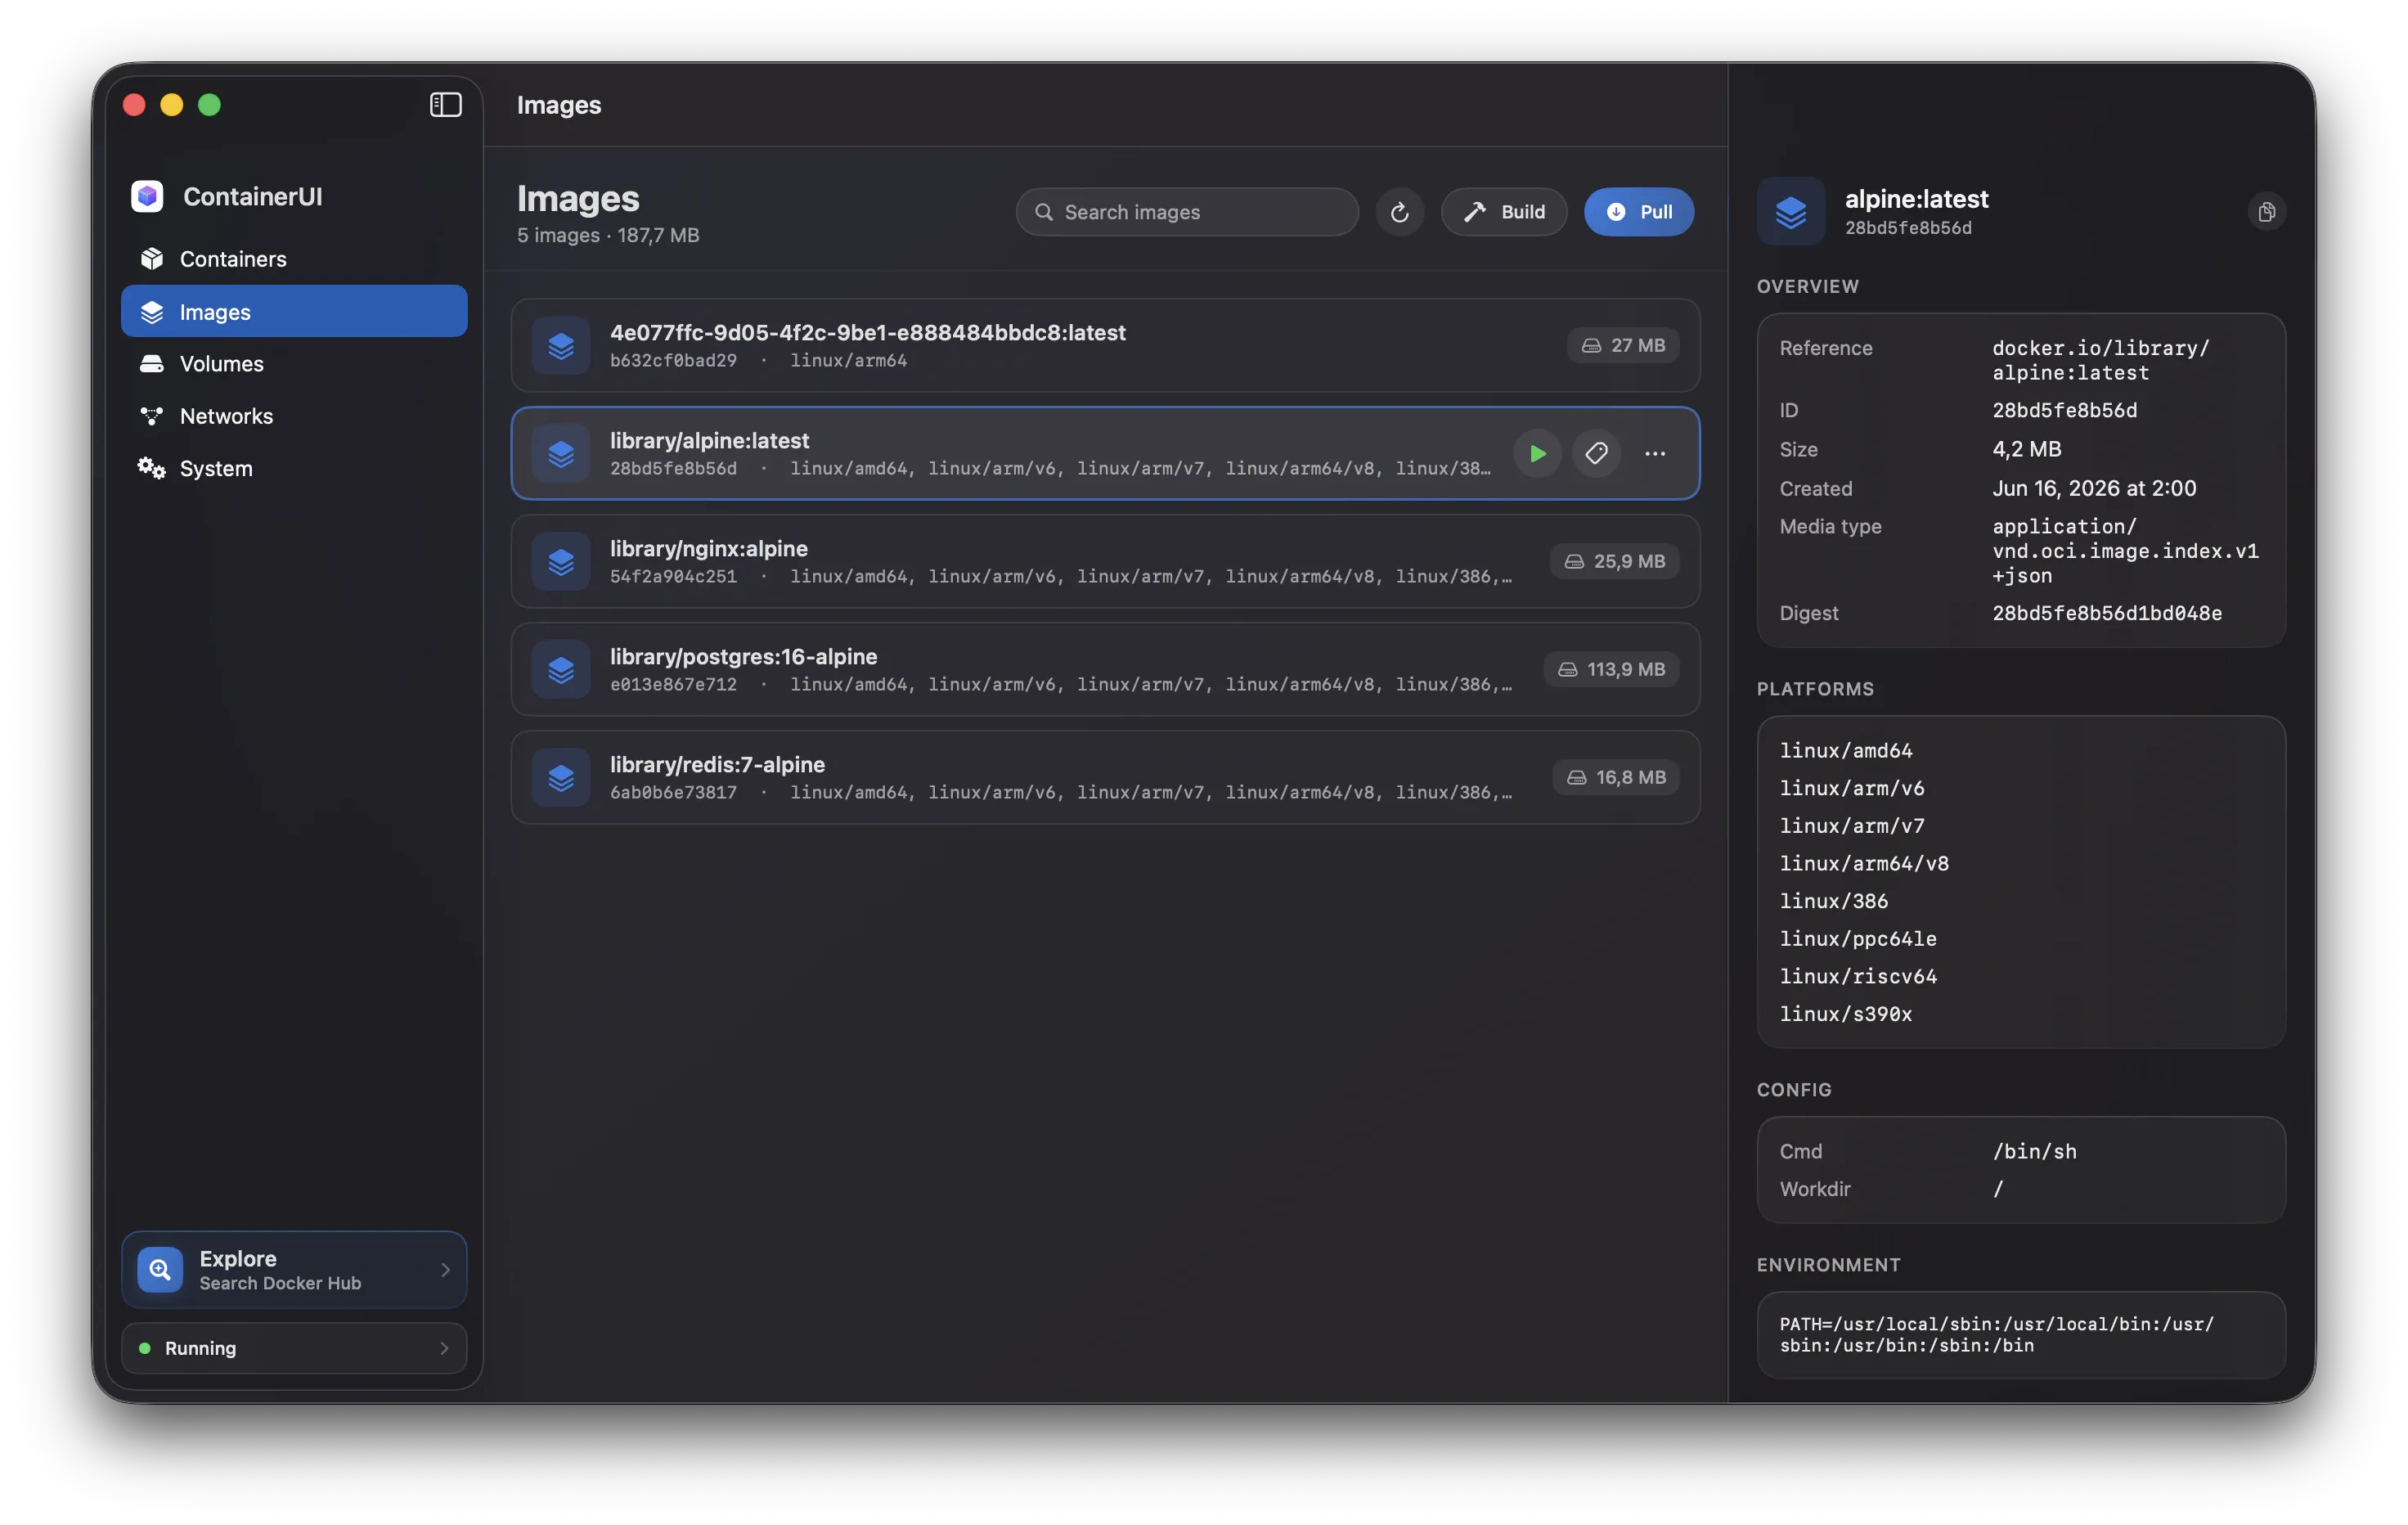
Task: Open Explore Search Docker Hub
Action: (x=294, y=1270)
